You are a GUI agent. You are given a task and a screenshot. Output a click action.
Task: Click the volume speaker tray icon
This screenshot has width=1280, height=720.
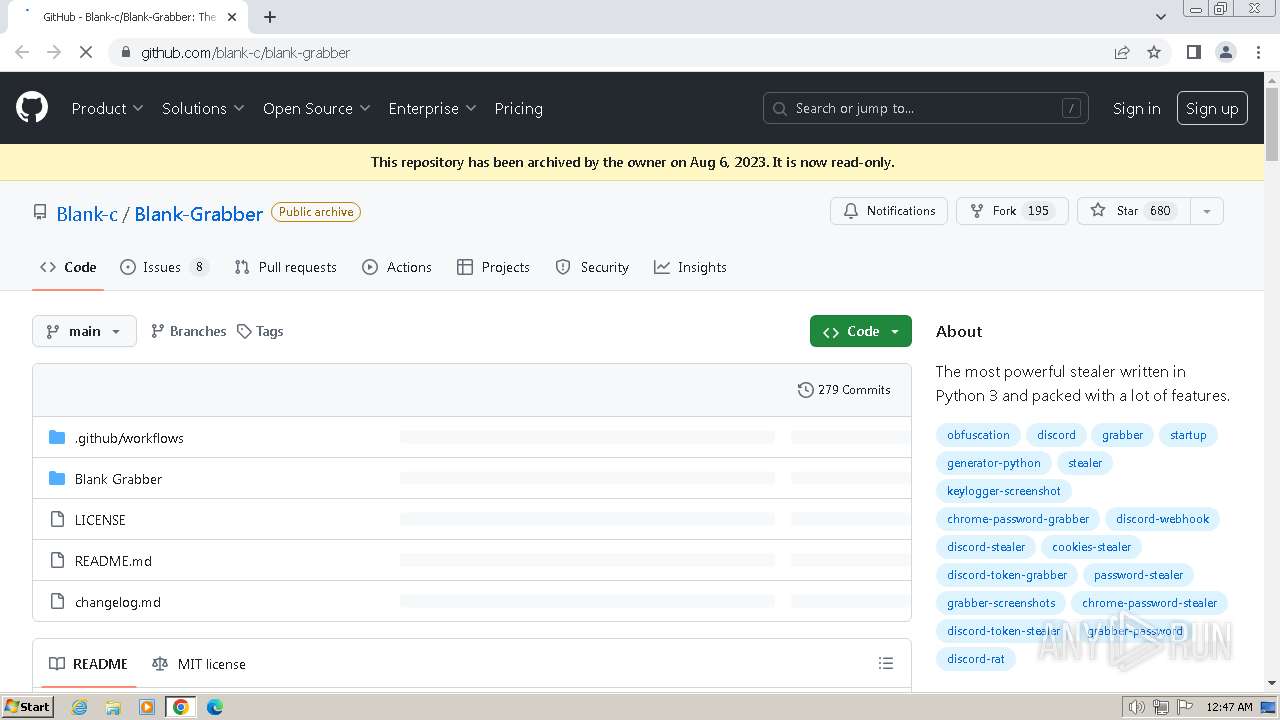click(x=1137, y=707)
